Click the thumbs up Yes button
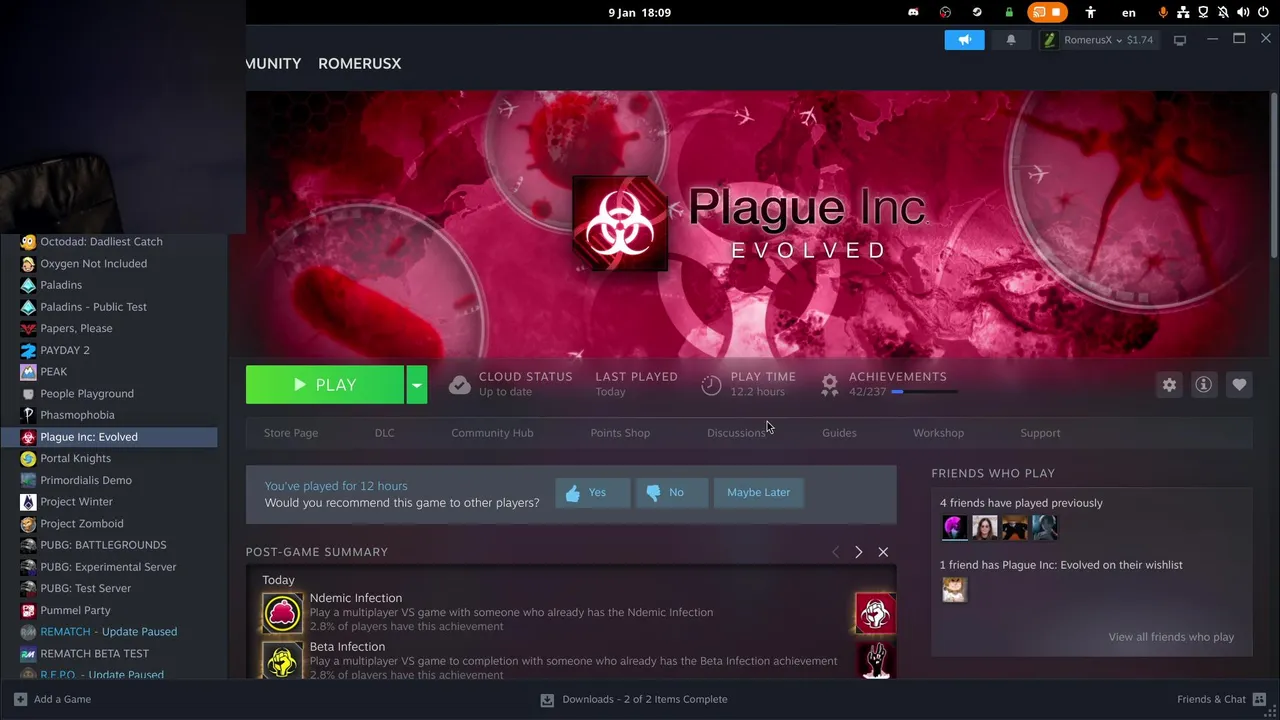Screen dimensions: 1280x720 593,492
